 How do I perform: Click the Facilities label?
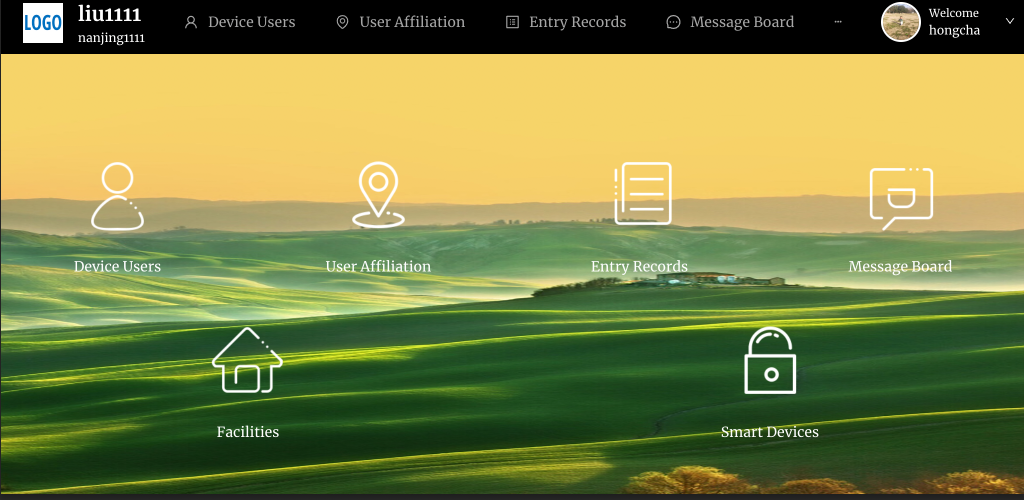click(x=248, y=431)
